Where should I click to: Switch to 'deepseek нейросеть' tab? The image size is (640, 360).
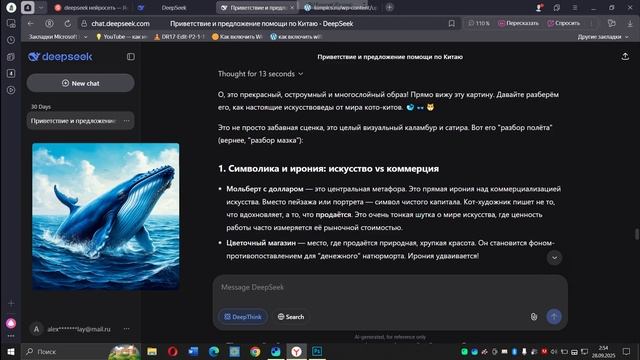[x=91, y=8]
